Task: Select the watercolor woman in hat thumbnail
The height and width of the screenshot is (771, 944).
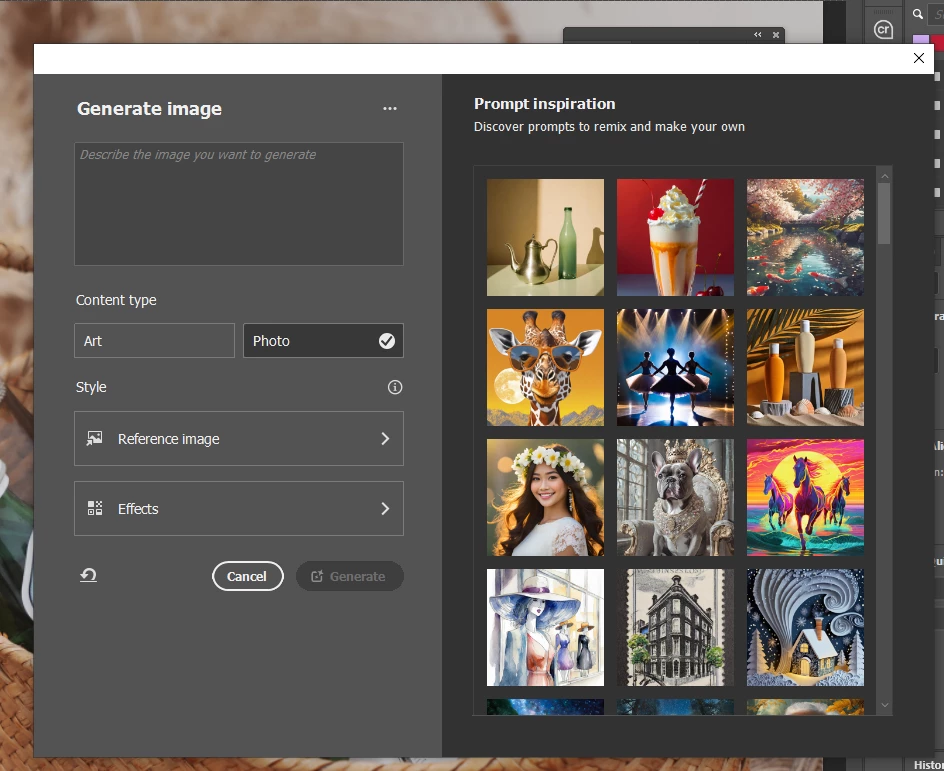Action: [x=545, y=627]
